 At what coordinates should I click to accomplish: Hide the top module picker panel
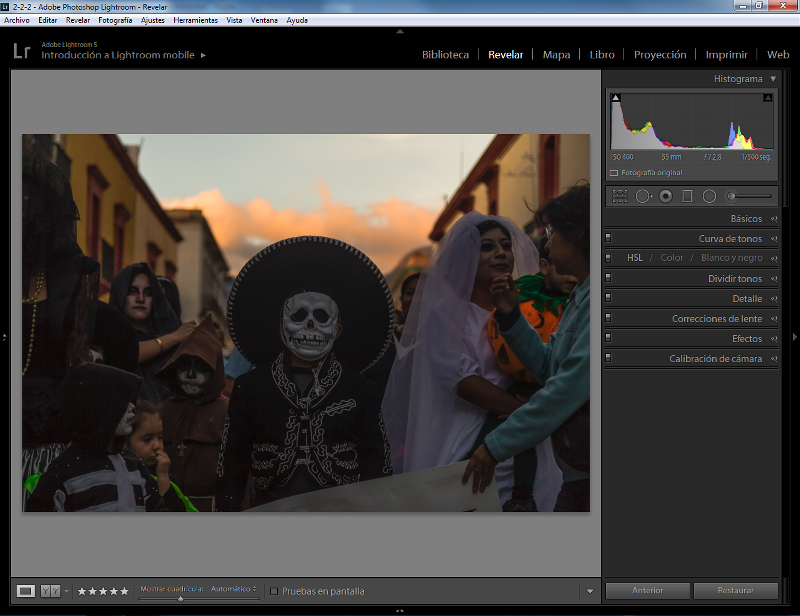(400, 32)
